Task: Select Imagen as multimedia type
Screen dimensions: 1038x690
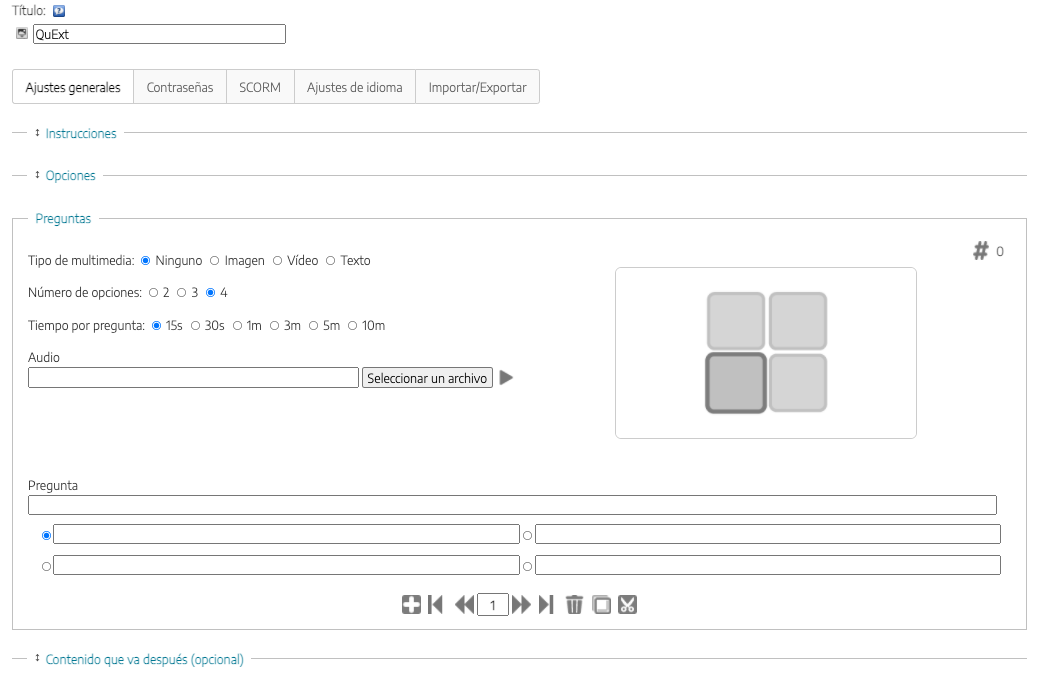Action: [215, 261]
